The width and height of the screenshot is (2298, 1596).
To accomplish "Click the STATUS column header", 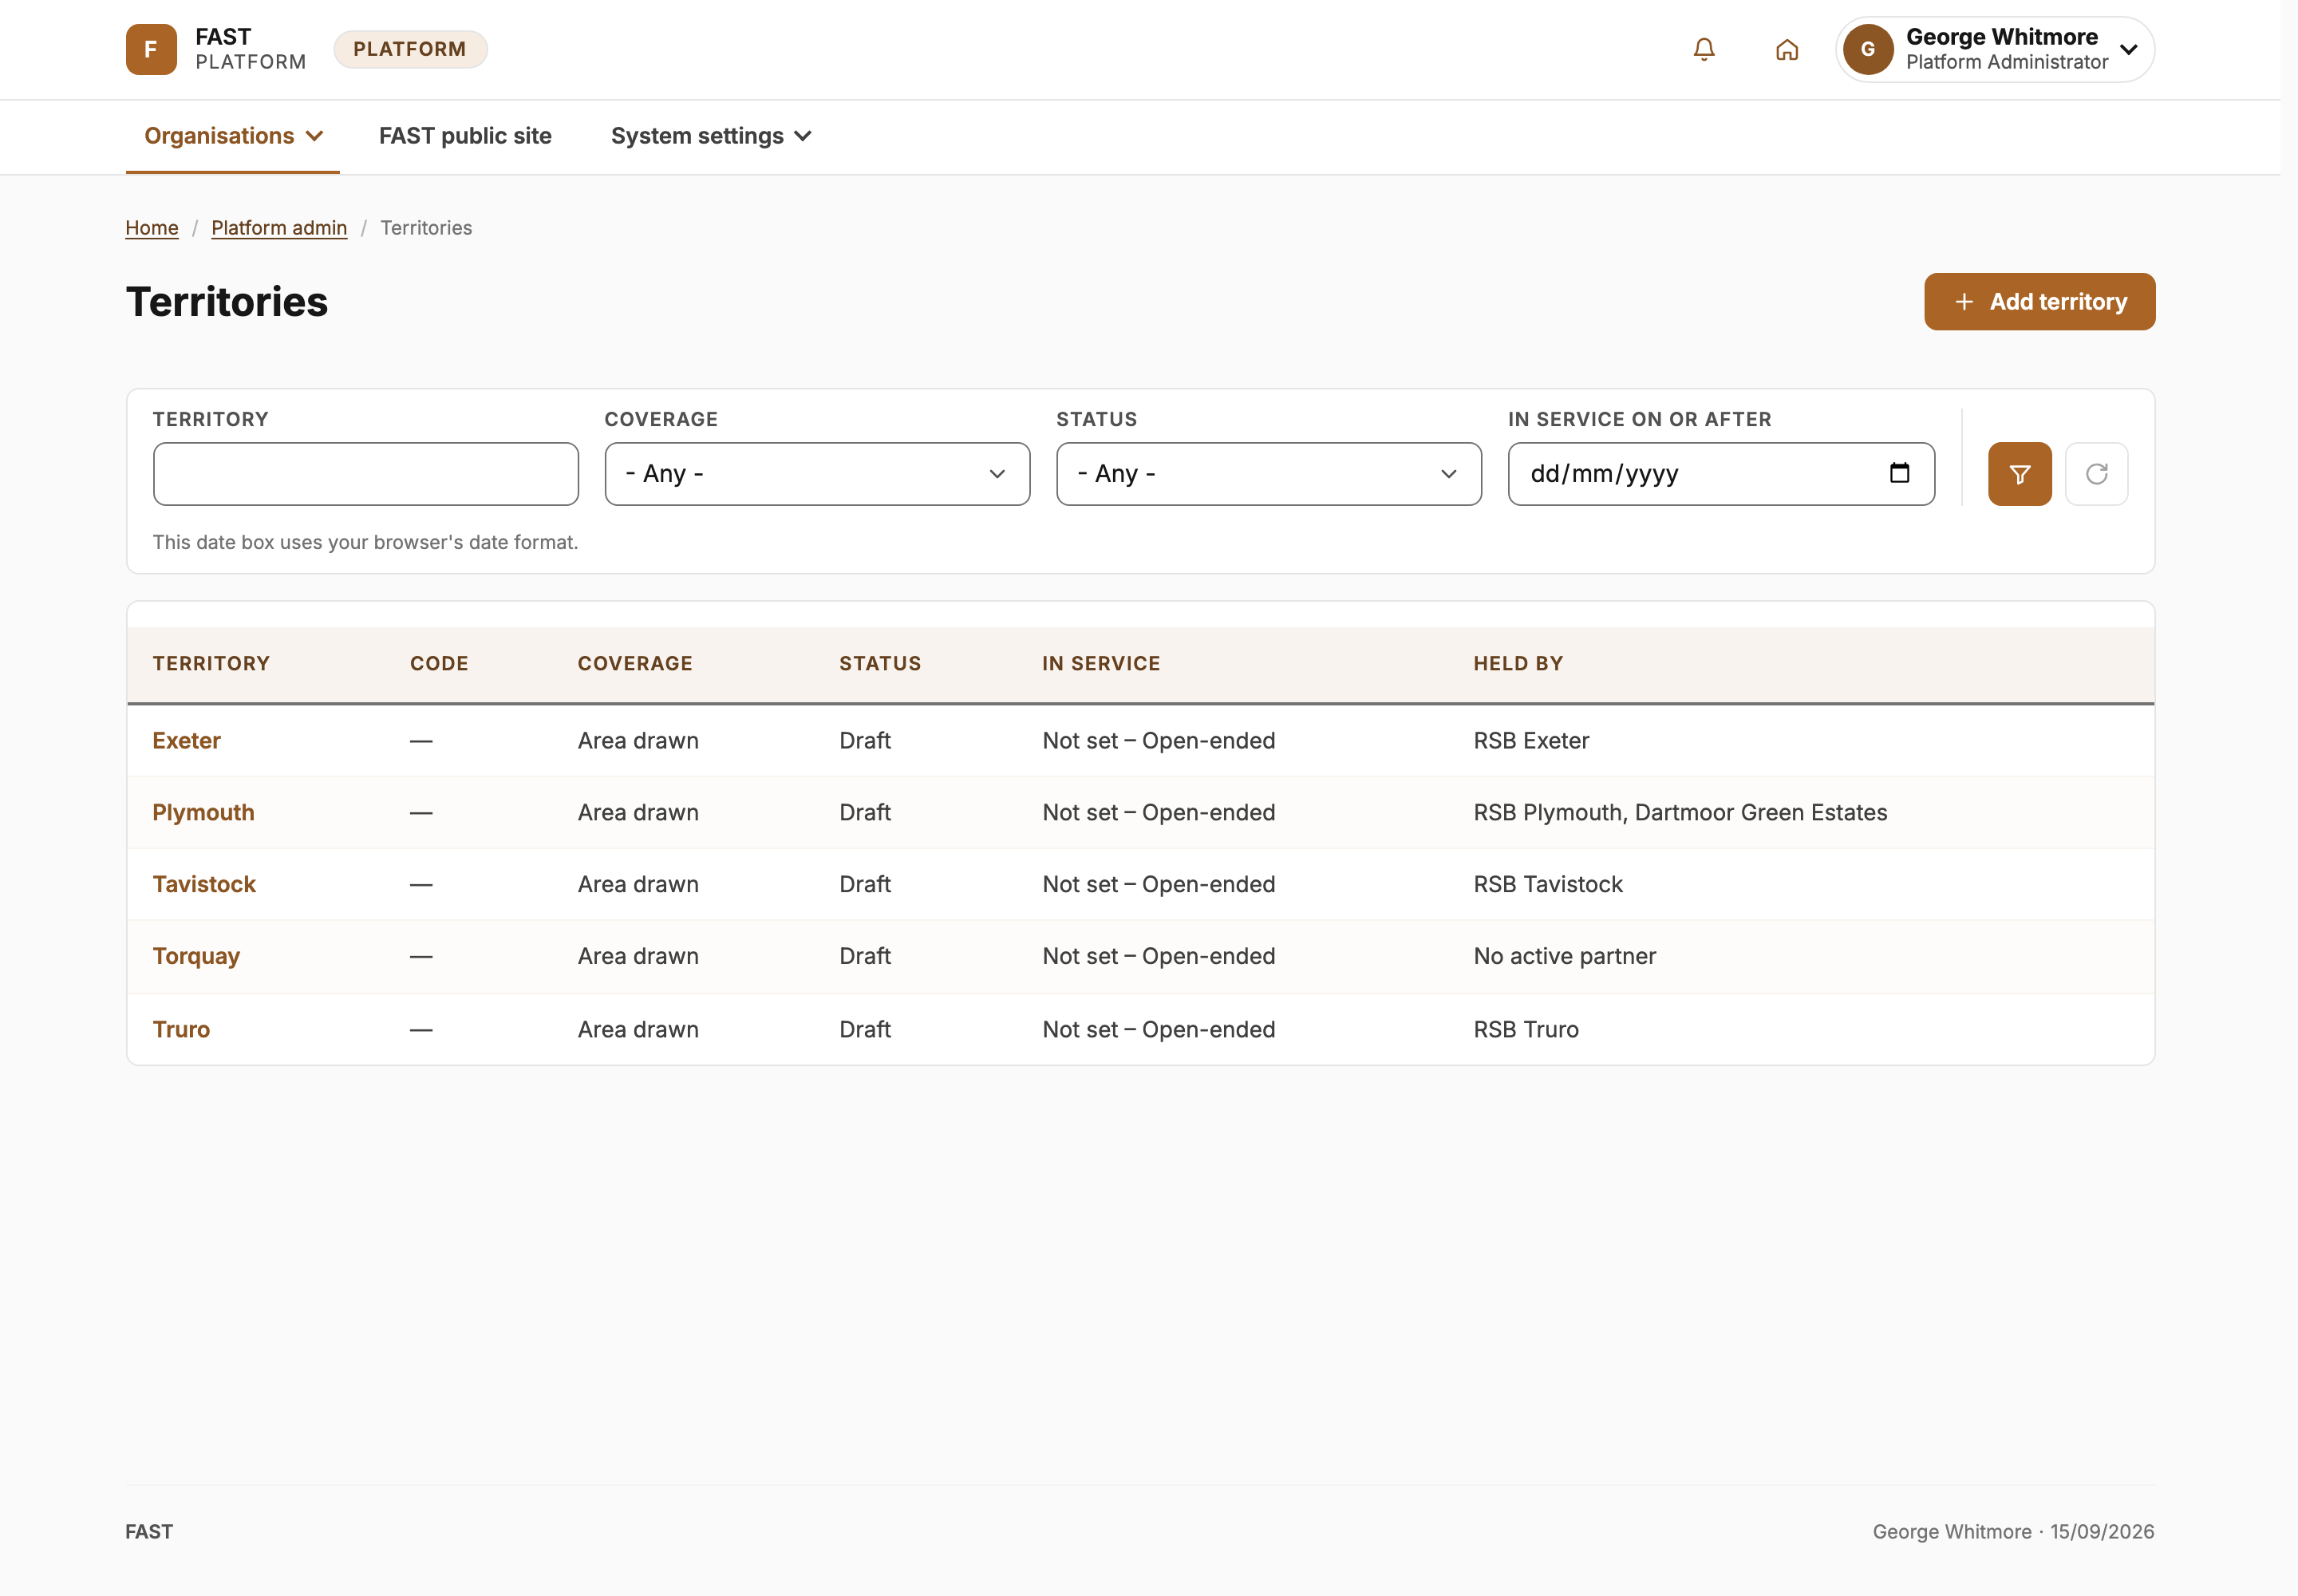I will (x=880, y=664).
